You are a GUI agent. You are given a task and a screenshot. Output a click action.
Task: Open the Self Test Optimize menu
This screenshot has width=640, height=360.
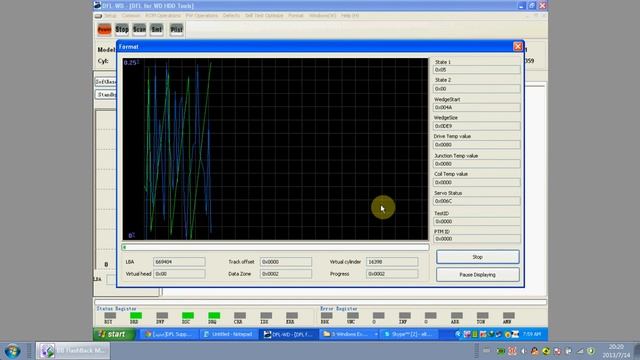click(264, 16)
